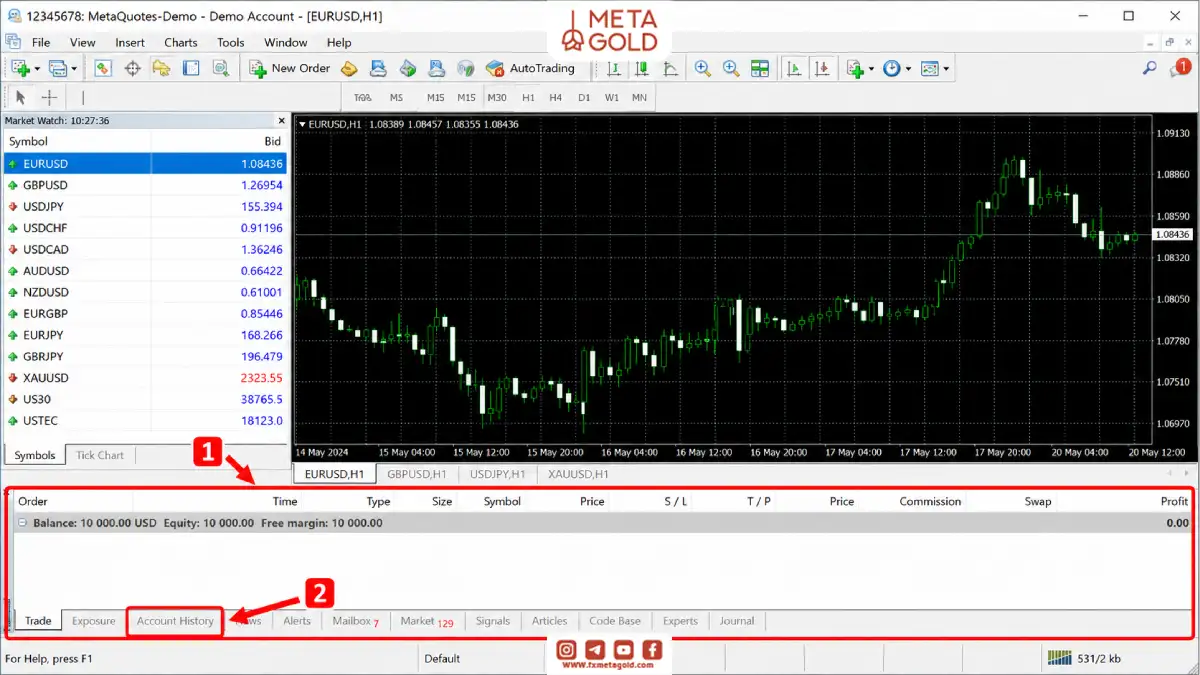Open the Strategy Tester icon
This screenshot has width=1200, height=675.
click(x=220, y=68)
